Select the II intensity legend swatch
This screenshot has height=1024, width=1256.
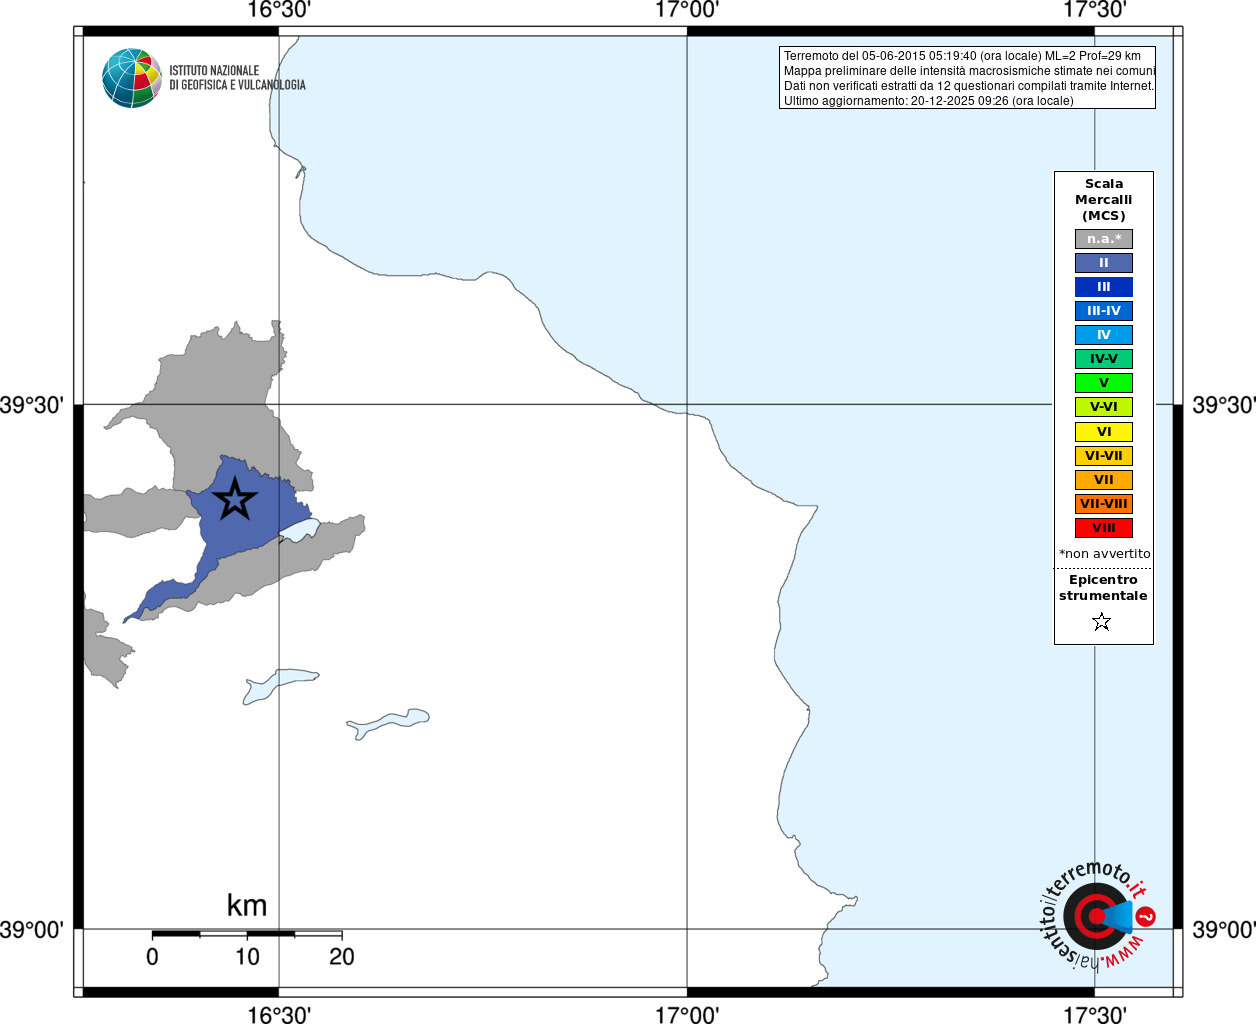pos(1104,263)
